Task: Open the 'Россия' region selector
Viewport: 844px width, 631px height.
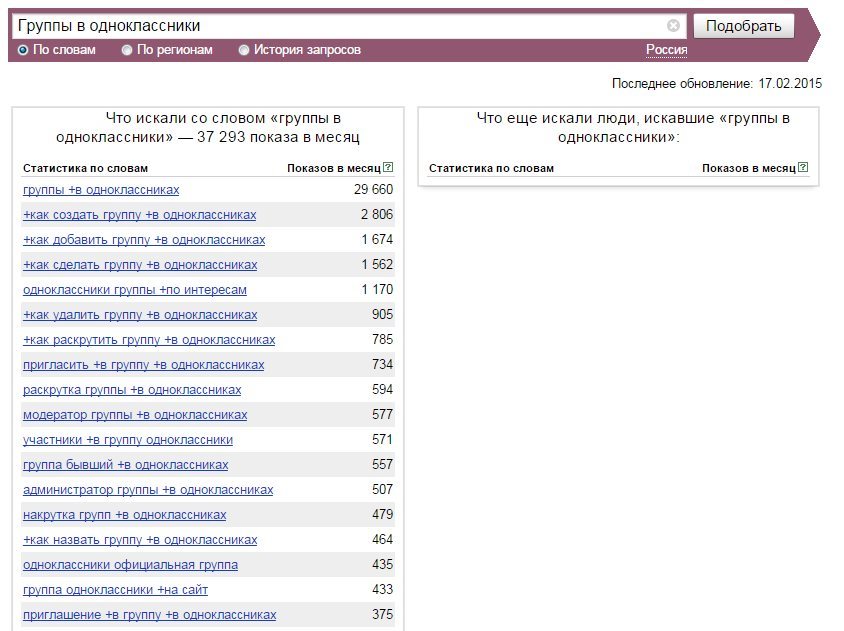Action: point(666,50)
